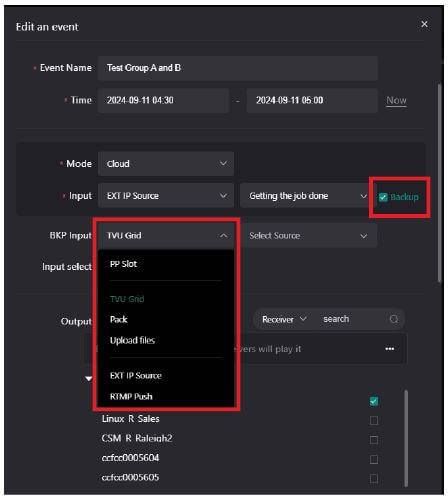Set the end time 2024-09-11 05:00

312,100
